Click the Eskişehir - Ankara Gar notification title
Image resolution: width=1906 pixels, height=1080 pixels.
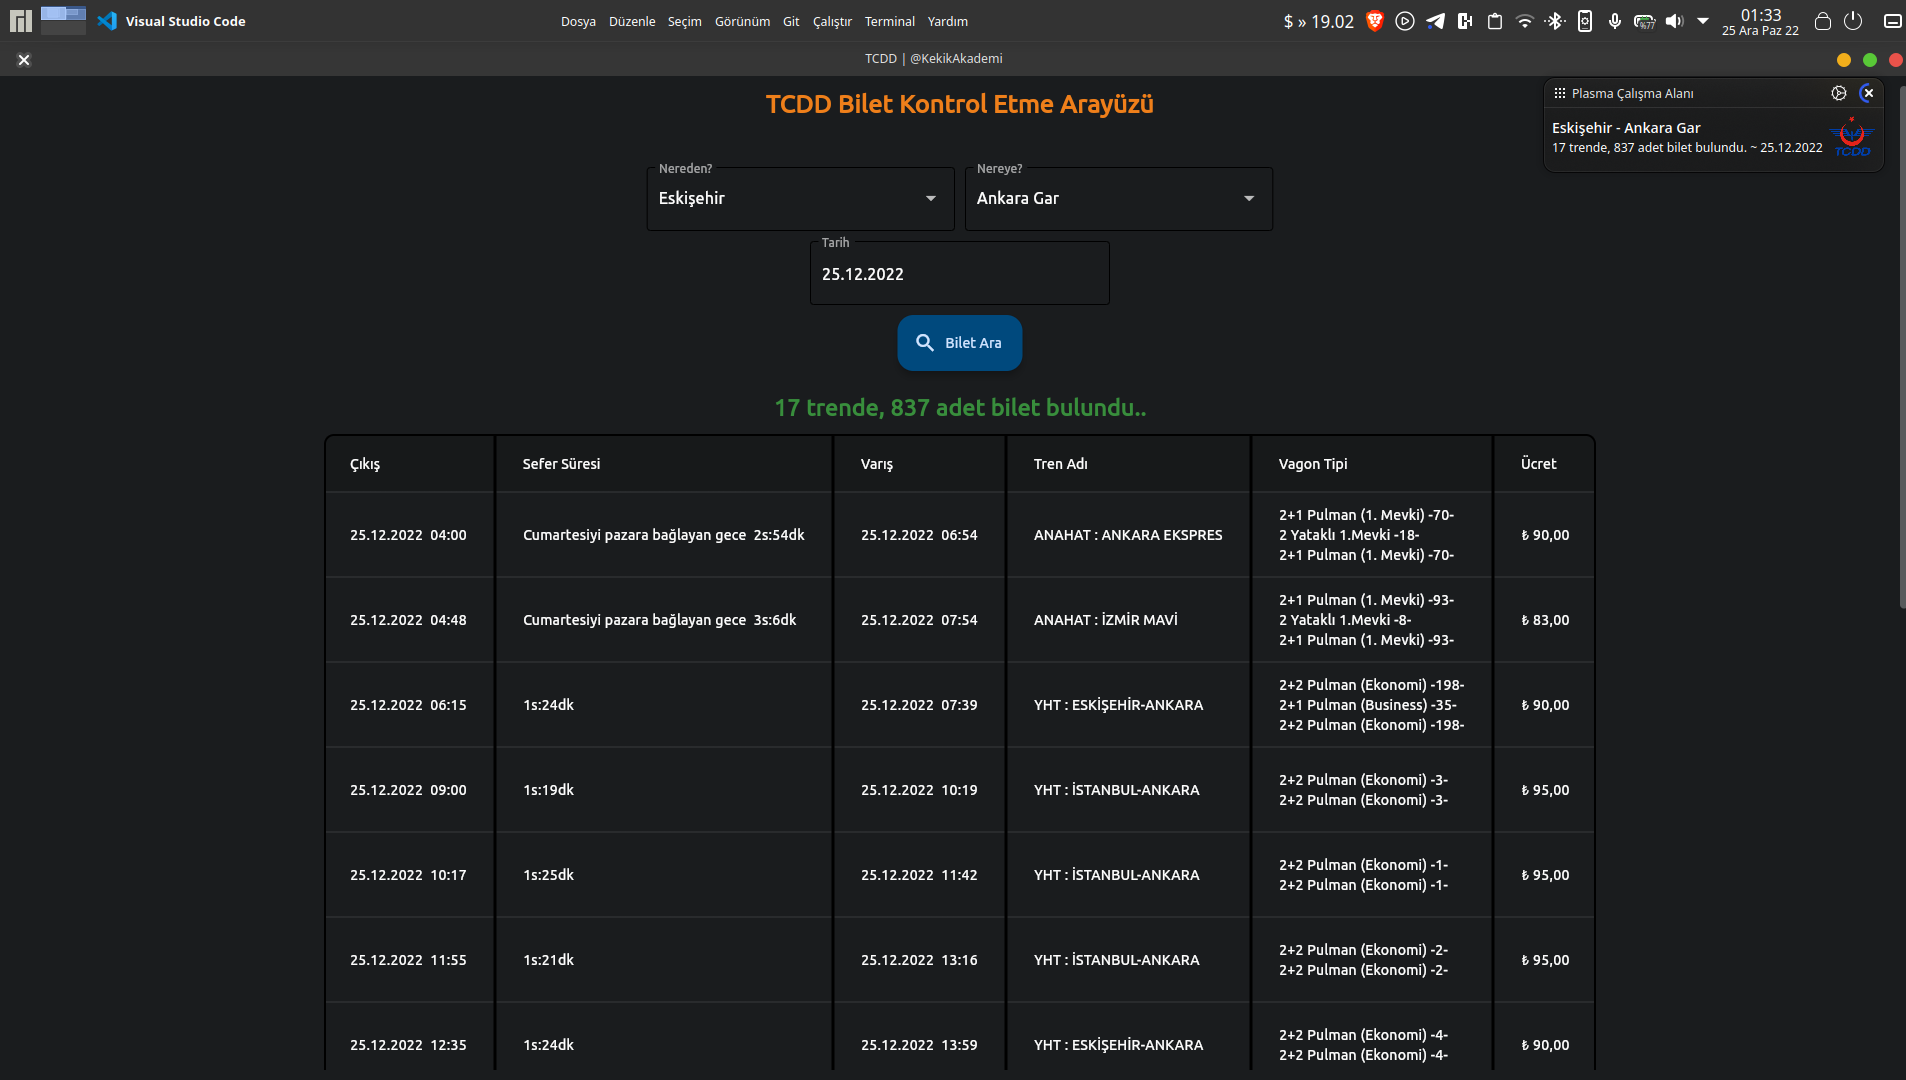point(1626,128)
